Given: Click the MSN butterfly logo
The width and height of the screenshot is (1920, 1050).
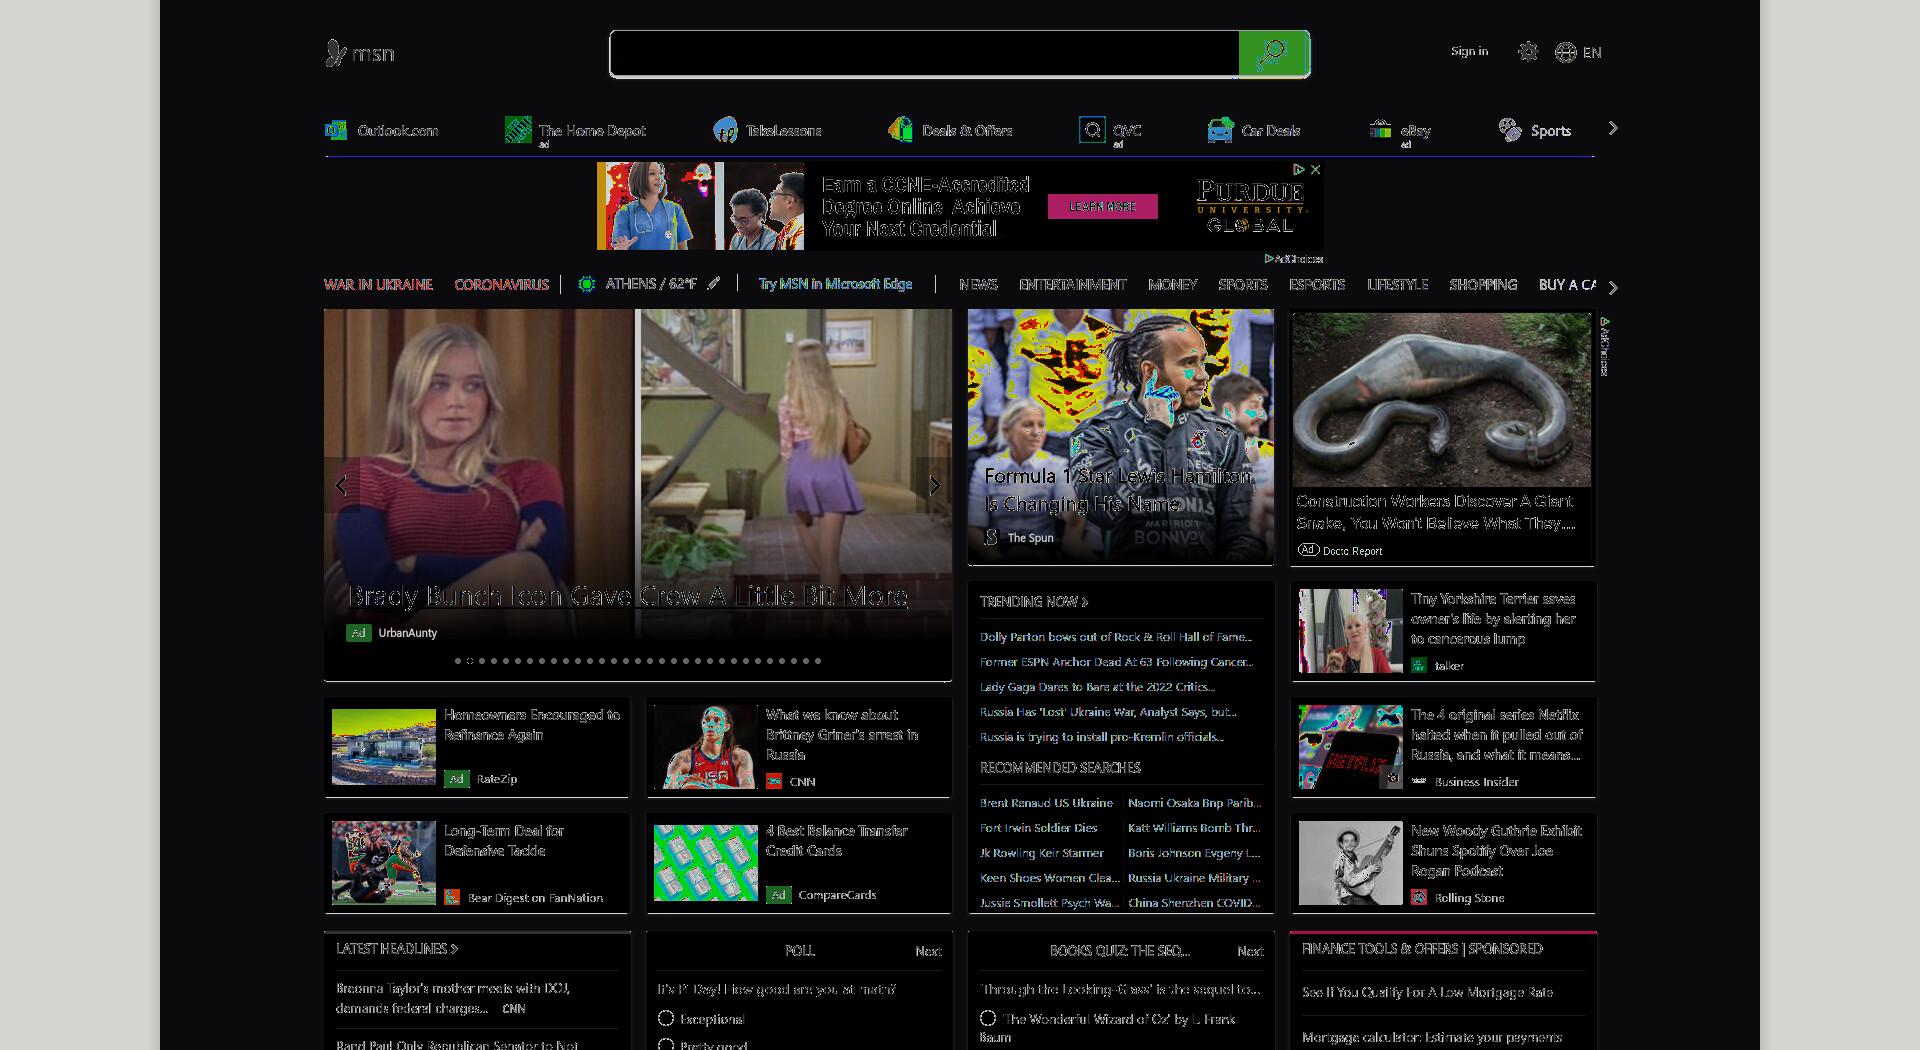Looking at the screenshot, I should click(360, 53).
